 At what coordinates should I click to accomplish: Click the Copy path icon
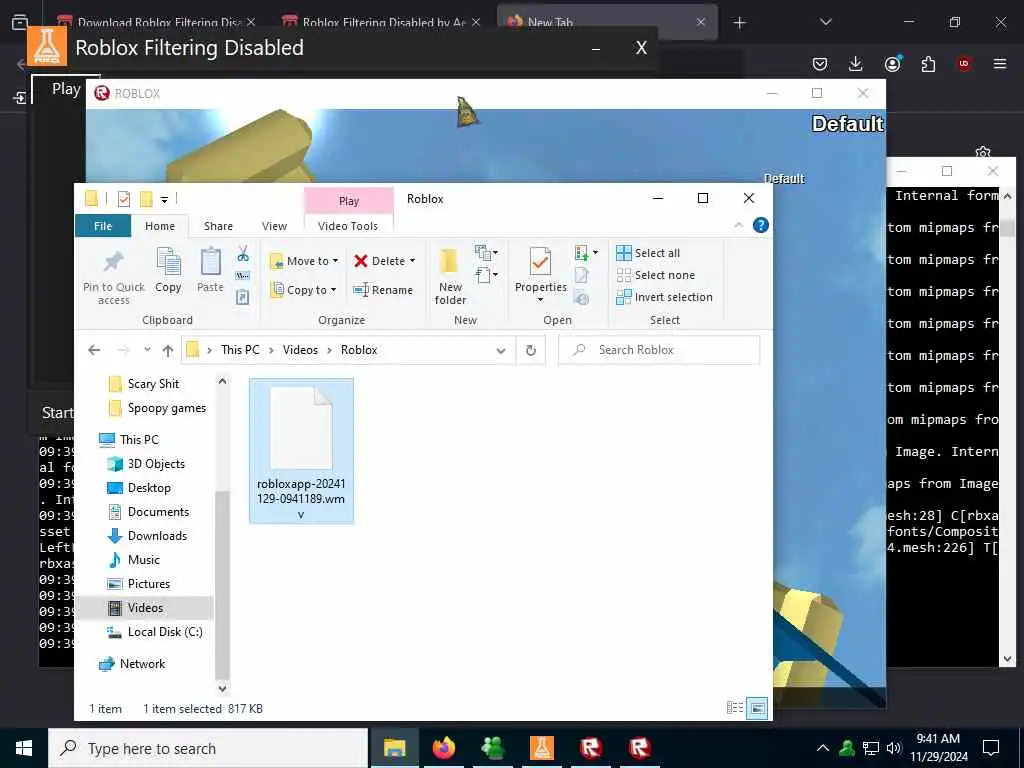(x=243, y=276)
